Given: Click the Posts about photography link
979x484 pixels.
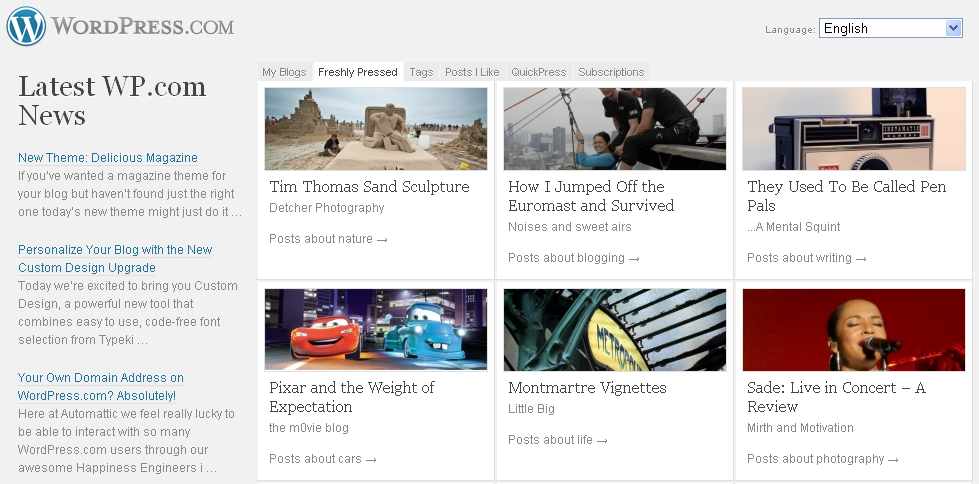Looking at the screenshot, I should [x=822, y=459].
